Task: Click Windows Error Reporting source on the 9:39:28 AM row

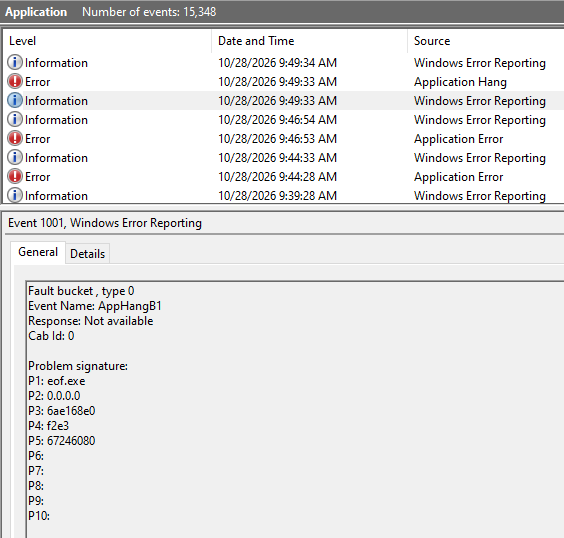Action: [480, 196]
